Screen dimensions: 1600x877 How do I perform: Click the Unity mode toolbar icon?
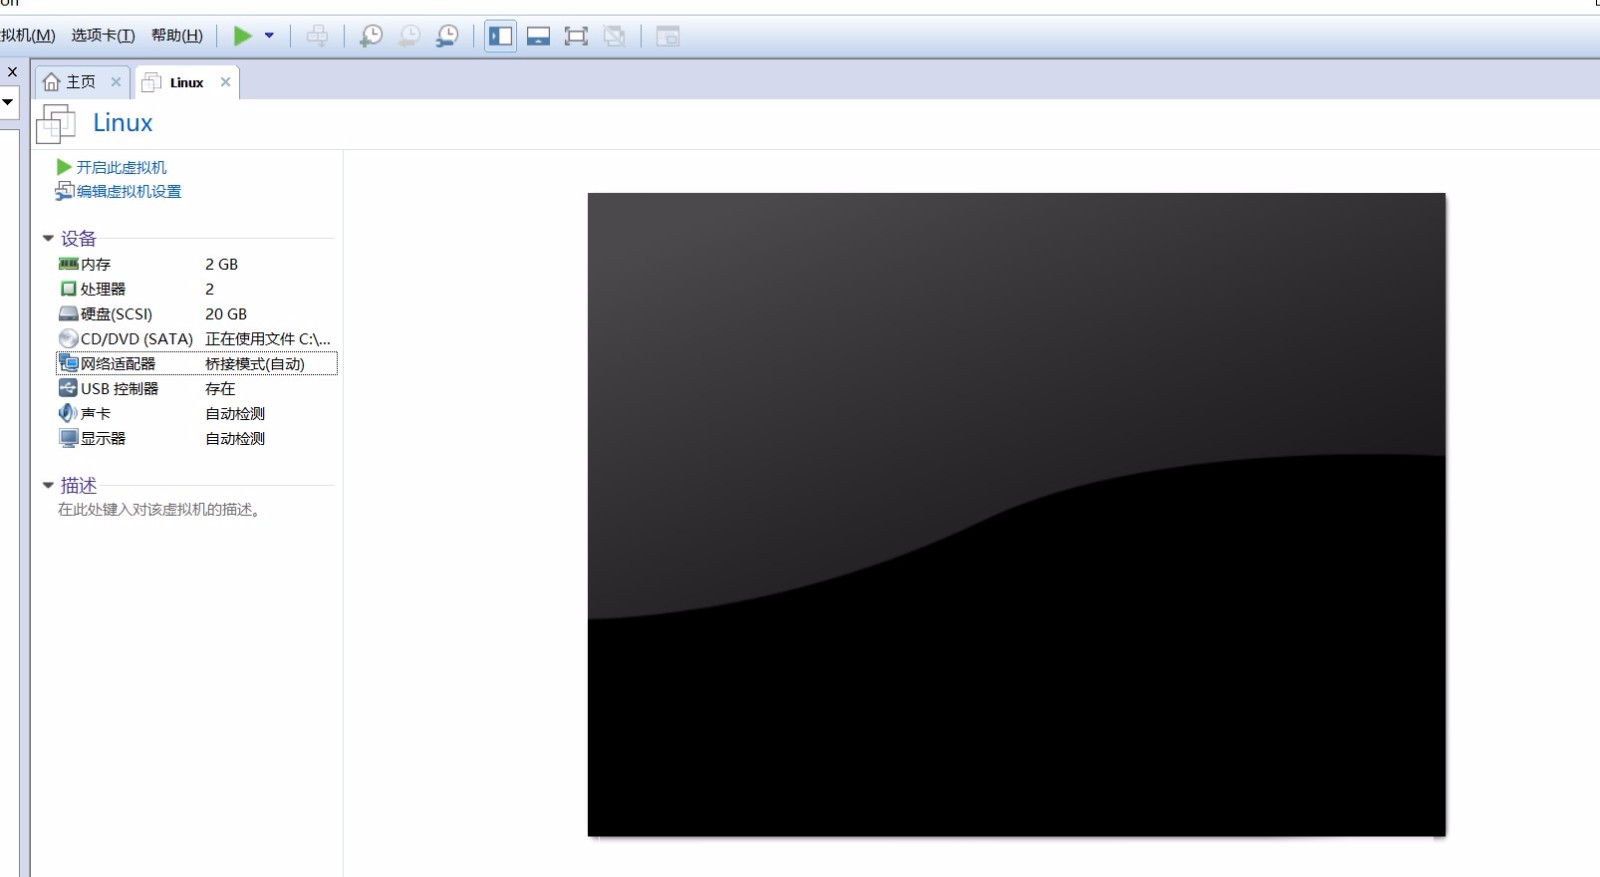coord(614,36)
